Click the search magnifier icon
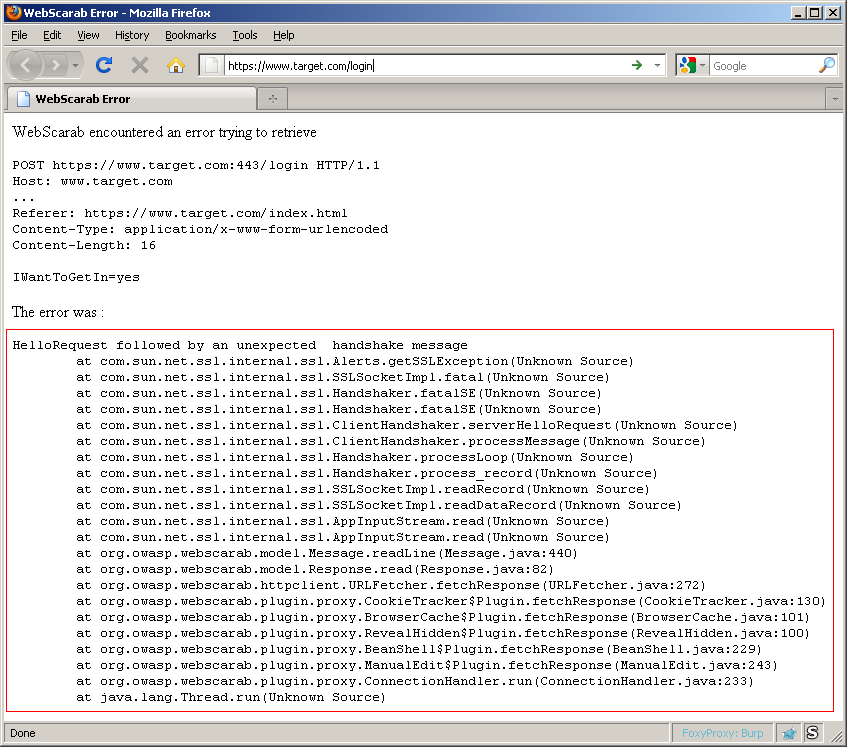The width and height of the screenshot is (847, 747). point(826,65)
